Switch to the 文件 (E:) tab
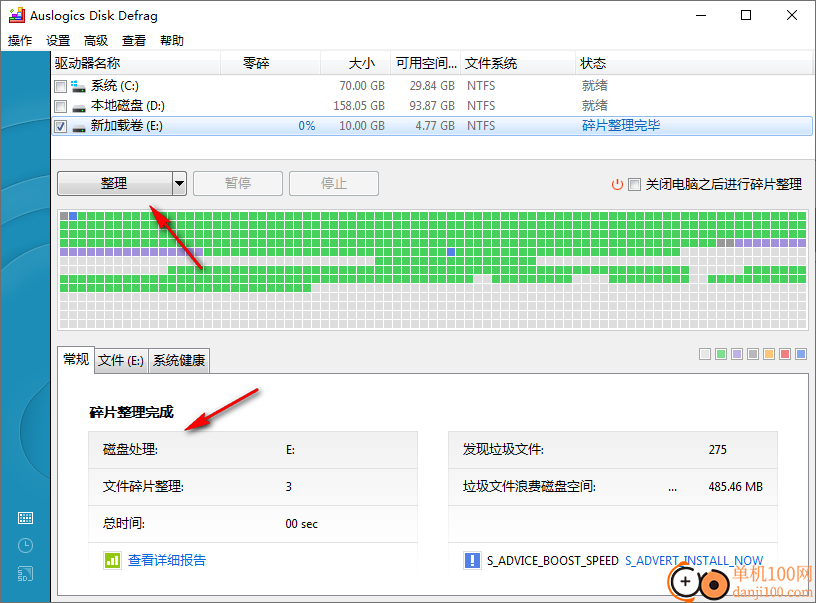This screenshot has width=816, height=603. (121, 361)
